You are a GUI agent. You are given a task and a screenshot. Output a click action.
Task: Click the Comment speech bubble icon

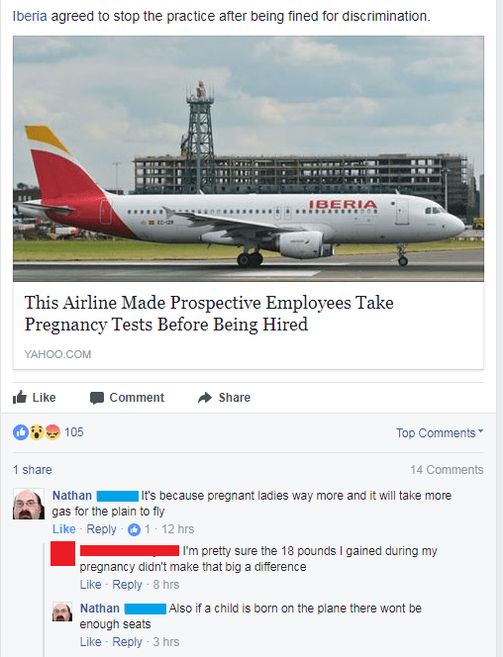pyautogui.click(x=97, y=398)
